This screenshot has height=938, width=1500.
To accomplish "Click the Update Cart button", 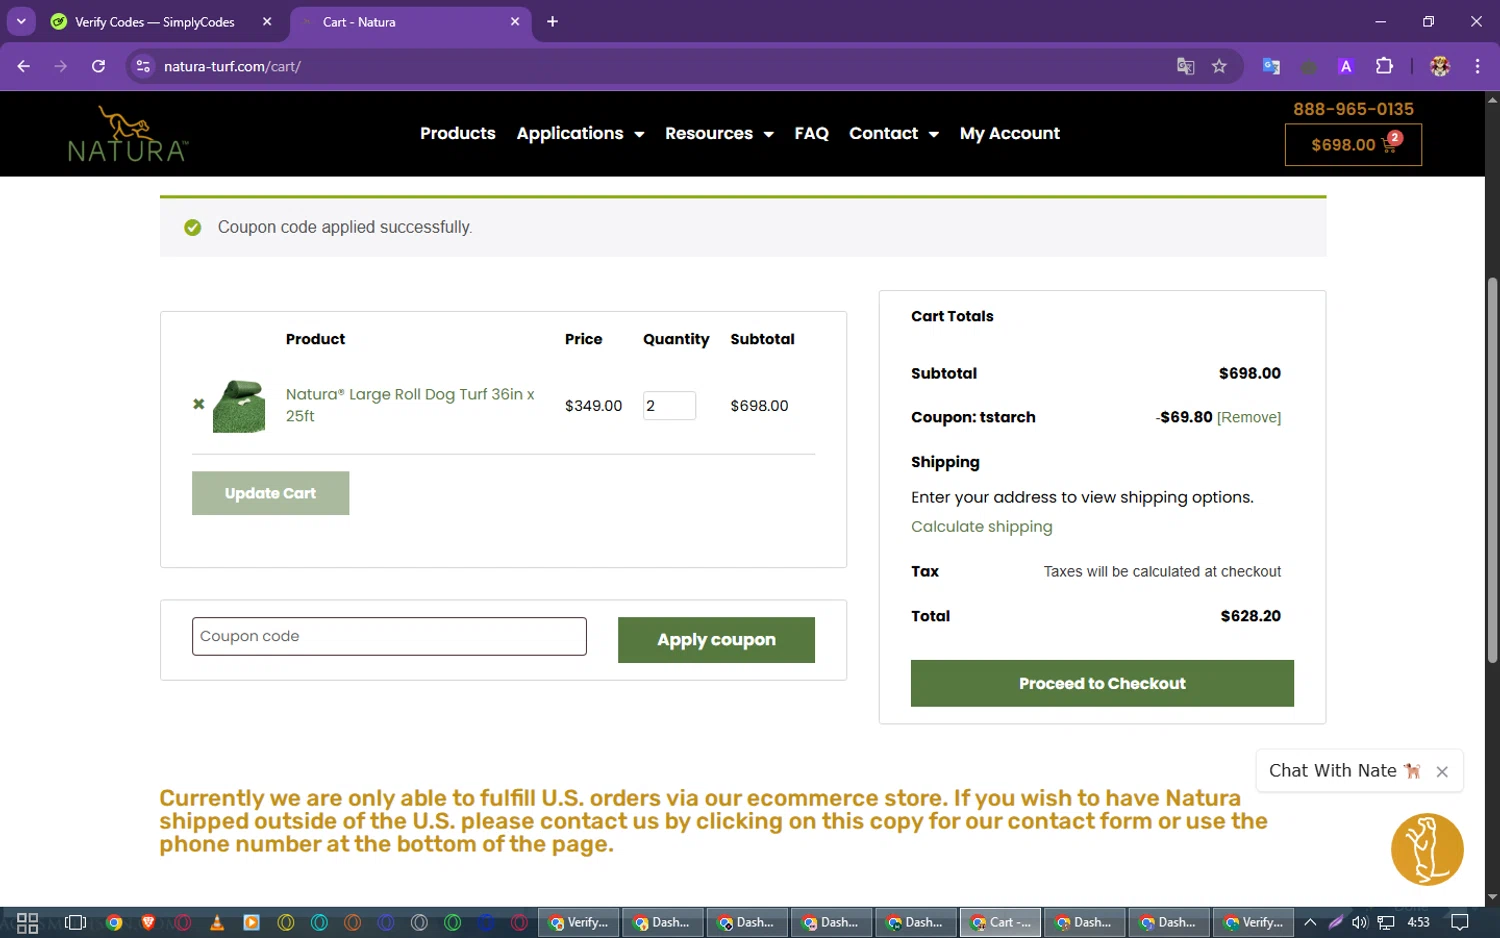I will coord(270,493).
